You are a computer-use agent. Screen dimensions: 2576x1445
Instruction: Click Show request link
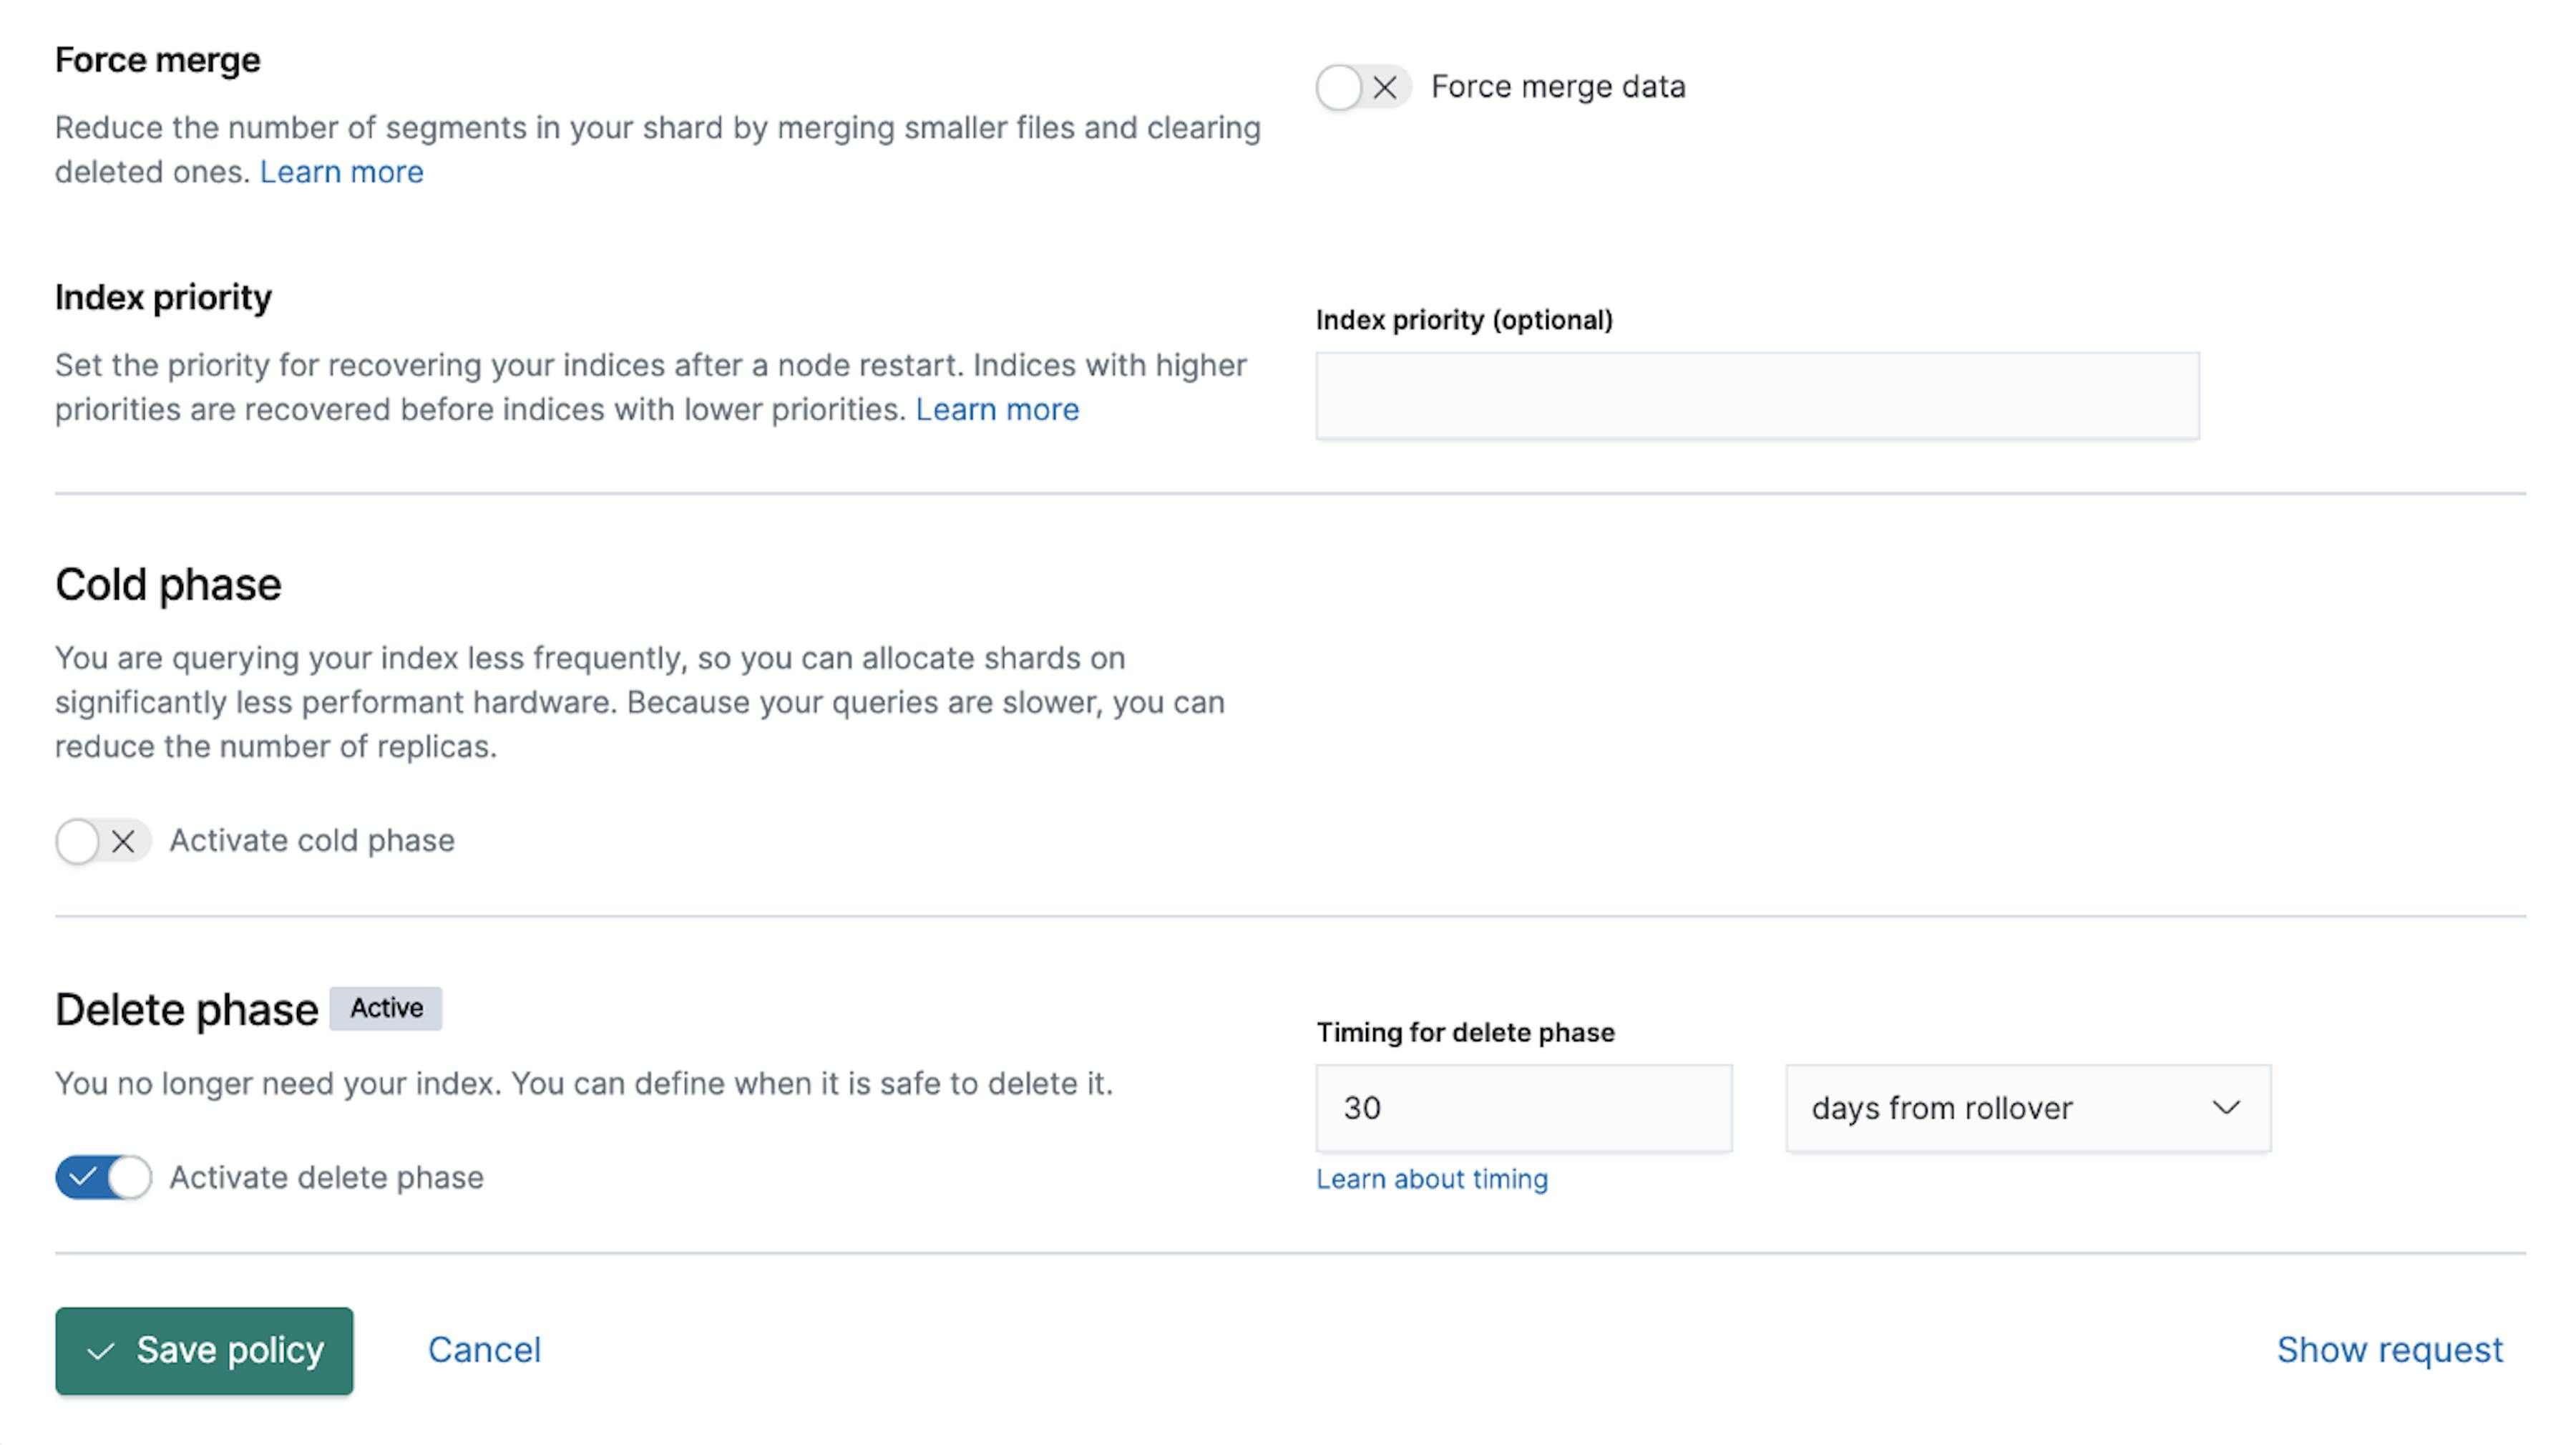pyautogui.click(x=2389, y=1350)
